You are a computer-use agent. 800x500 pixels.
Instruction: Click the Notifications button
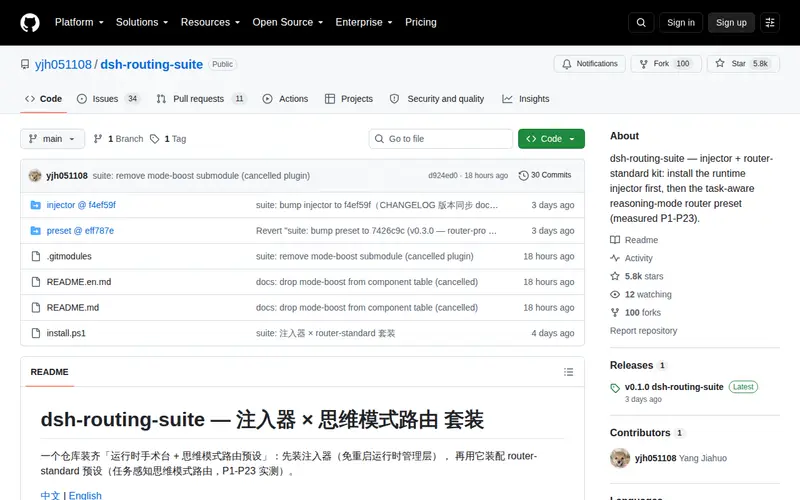coord(590,64)
